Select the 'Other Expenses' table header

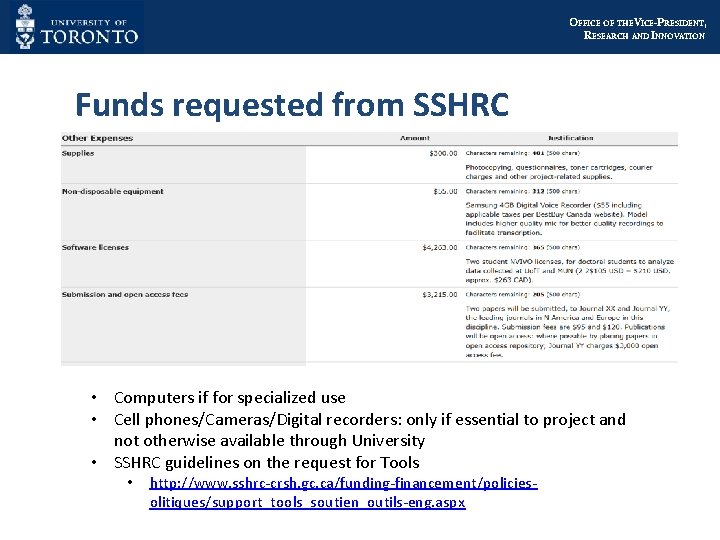[x=97, y=138]
